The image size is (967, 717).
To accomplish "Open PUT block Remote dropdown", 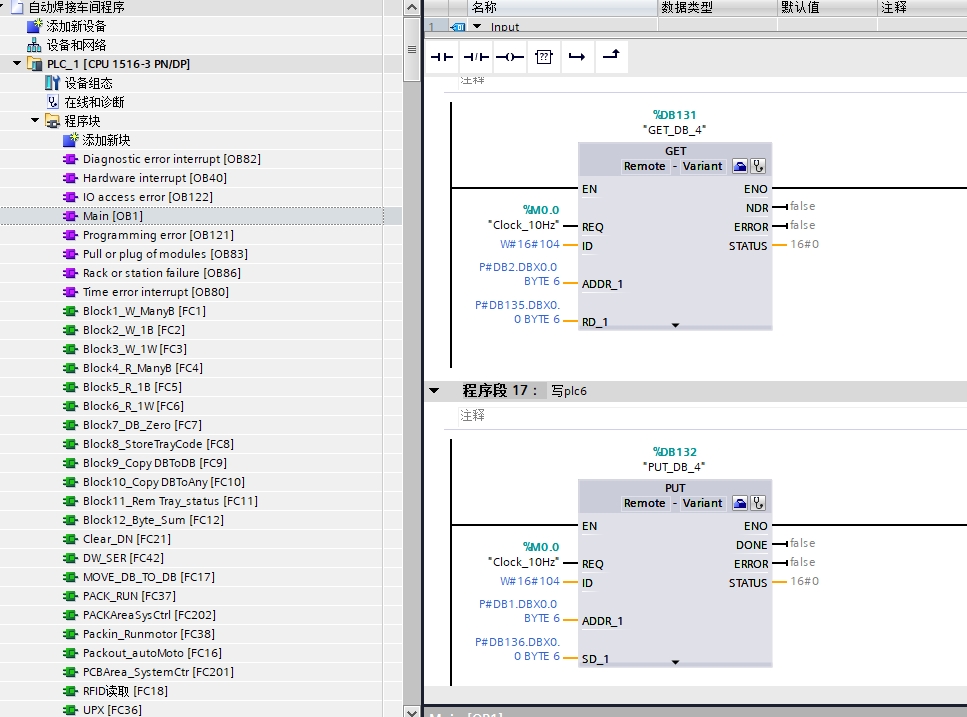I will click(644, 504).
